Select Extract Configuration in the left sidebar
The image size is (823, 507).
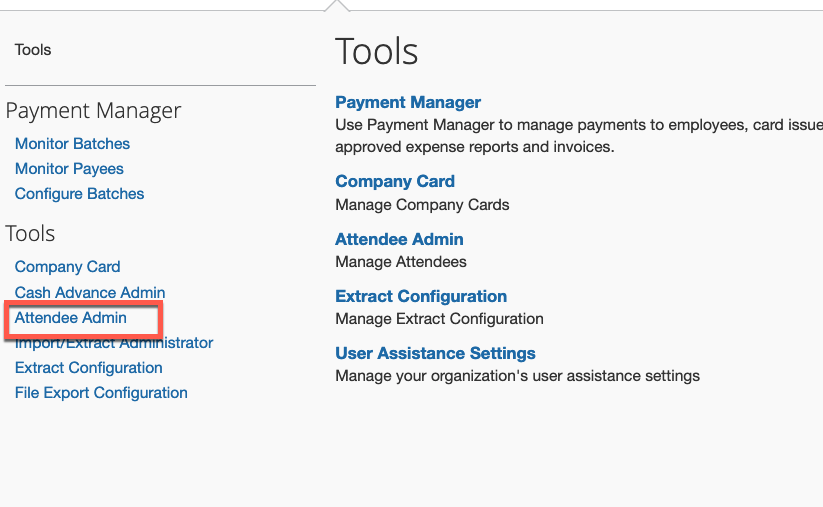[x=88, y=368]
